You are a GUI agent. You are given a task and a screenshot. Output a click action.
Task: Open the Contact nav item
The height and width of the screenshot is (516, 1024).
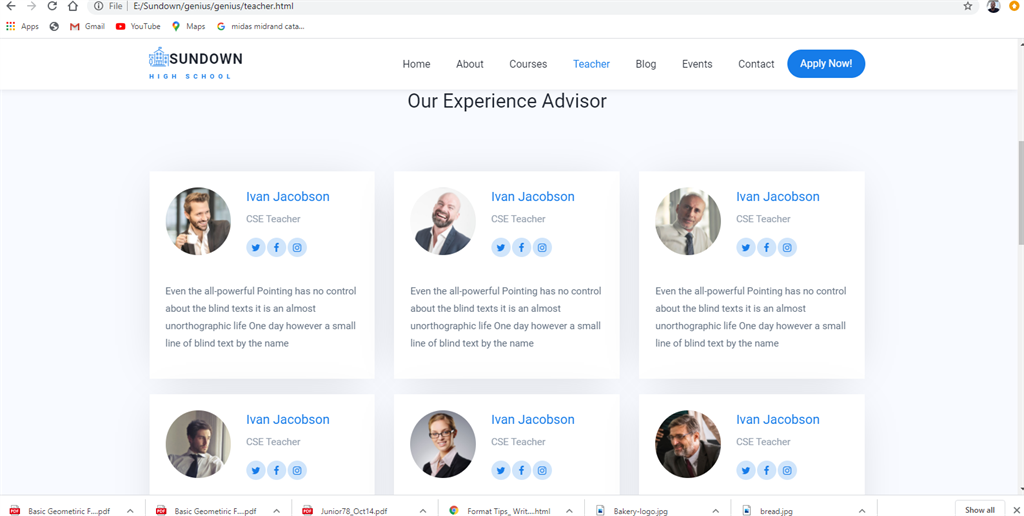756,64
